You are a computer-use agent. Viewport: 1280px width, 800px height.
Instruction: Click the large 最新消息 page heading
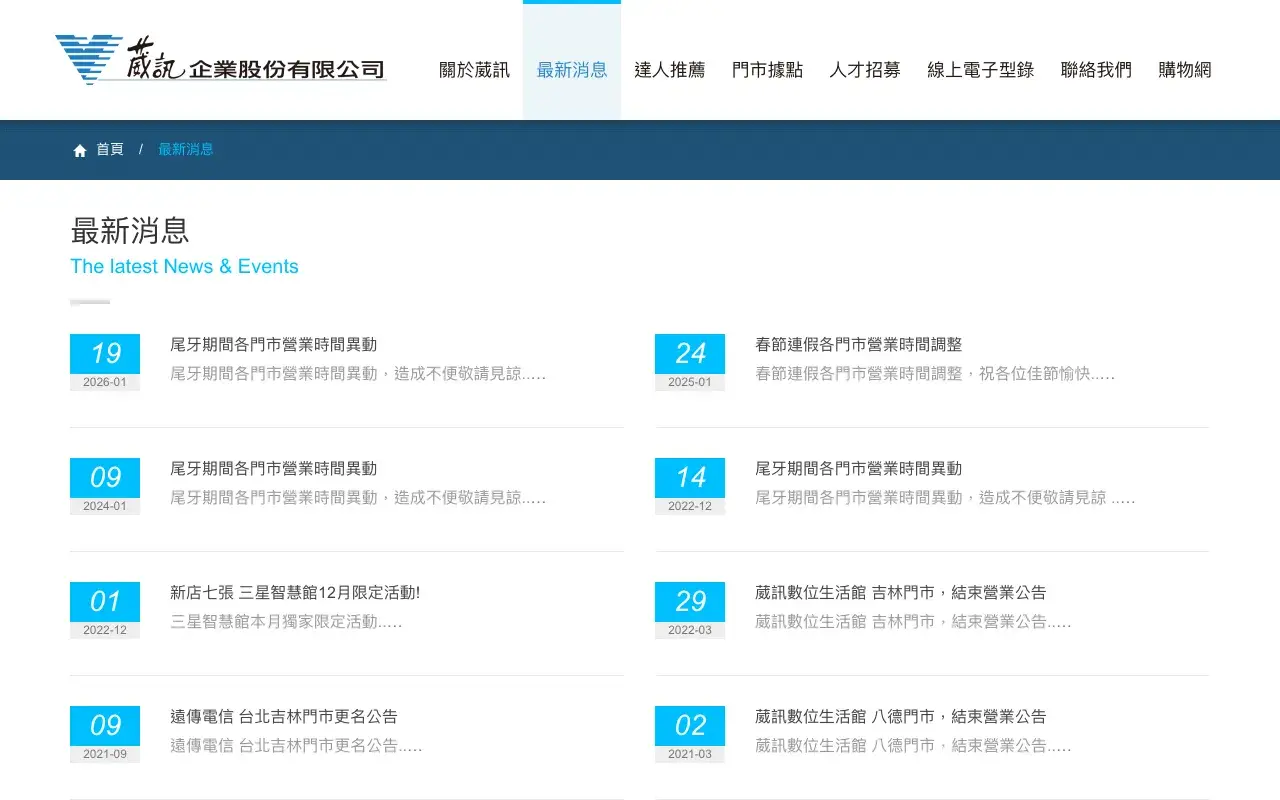tap(130, 231)
